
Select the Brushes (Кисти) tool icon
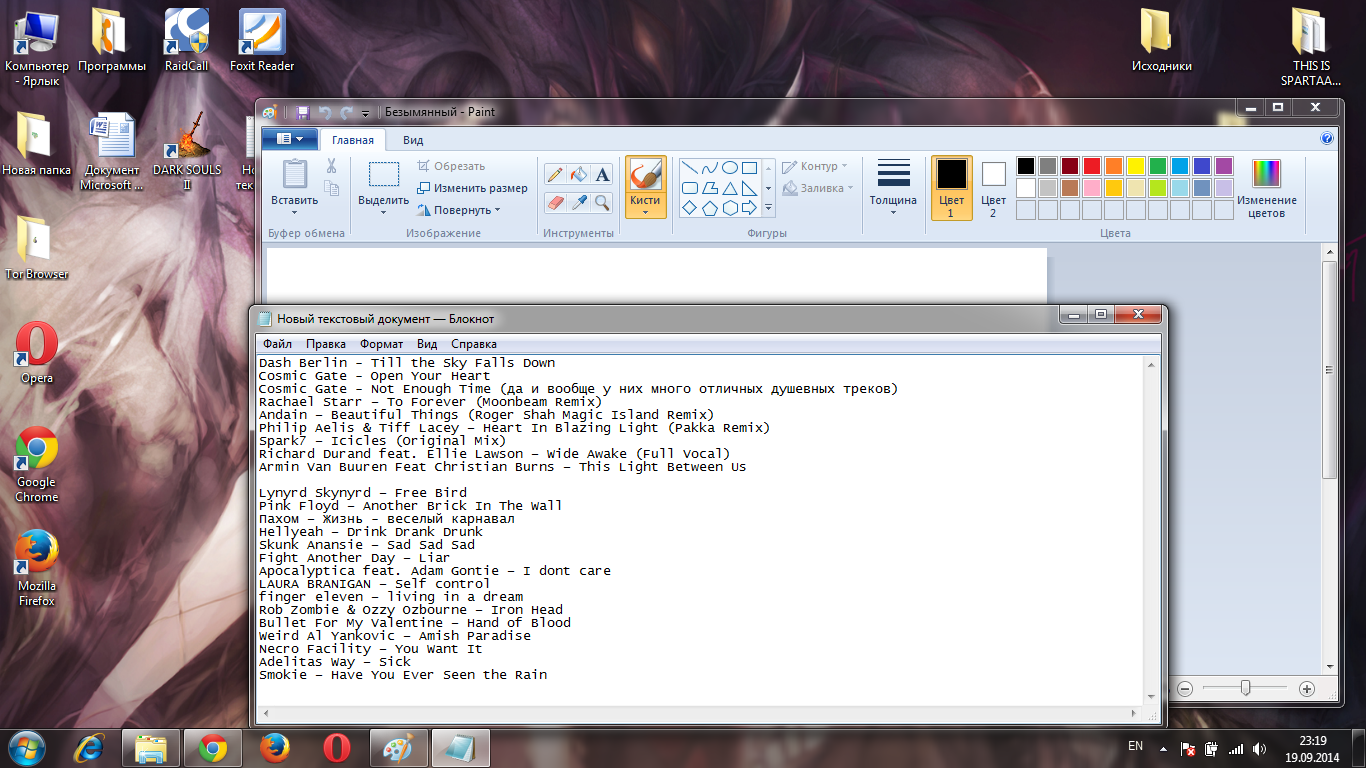[x=645, y=175]
